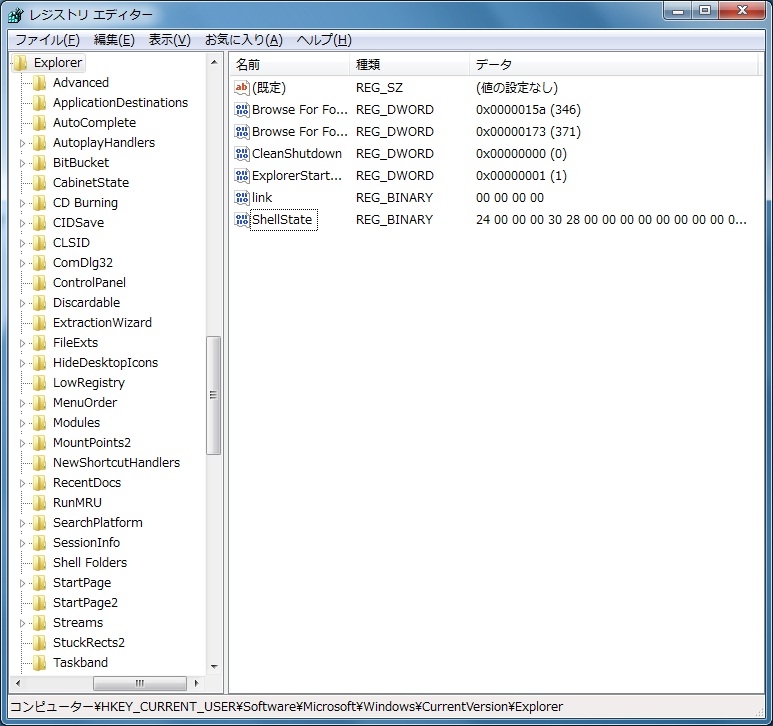773x726 pixels.
Task: Select the Modules key label
Action: (76, 422)
